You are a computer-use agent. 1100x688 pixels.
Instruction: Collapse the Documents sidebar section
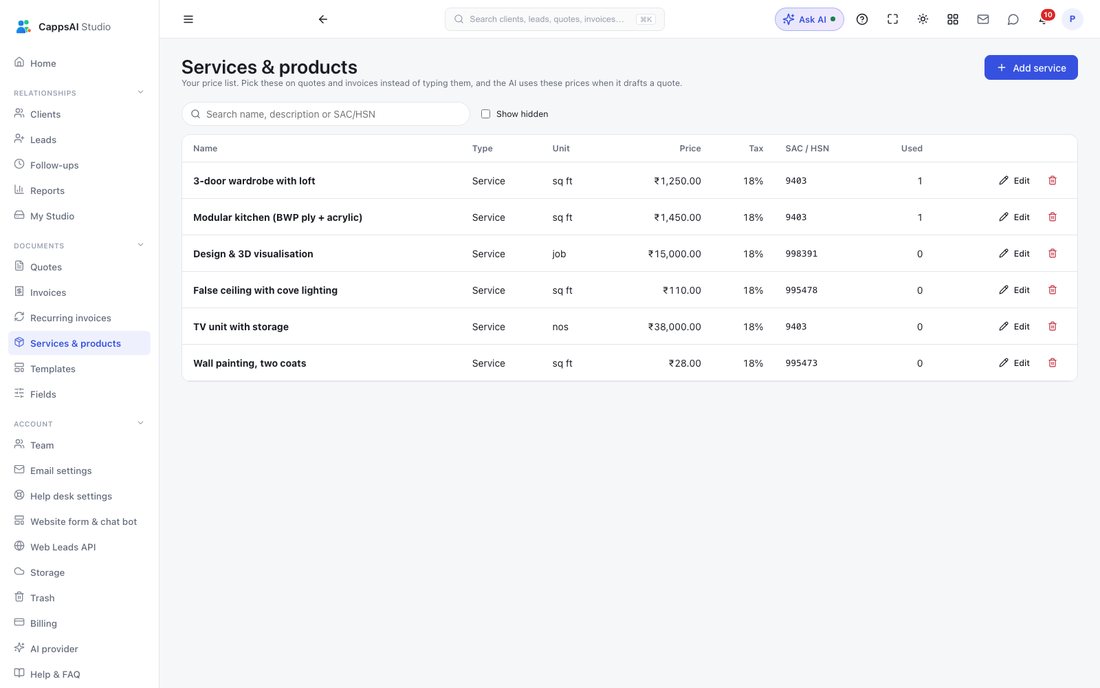click(140, 245)
